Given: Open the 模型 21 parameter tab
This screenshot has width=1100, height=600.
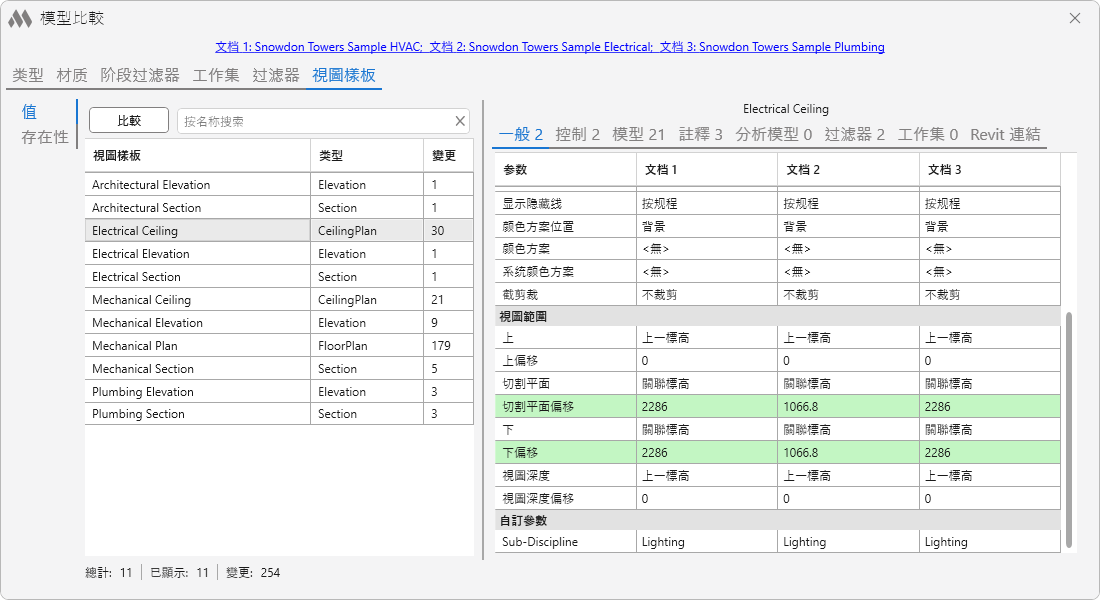Looking at the screenshot, I should coord(638,135).
